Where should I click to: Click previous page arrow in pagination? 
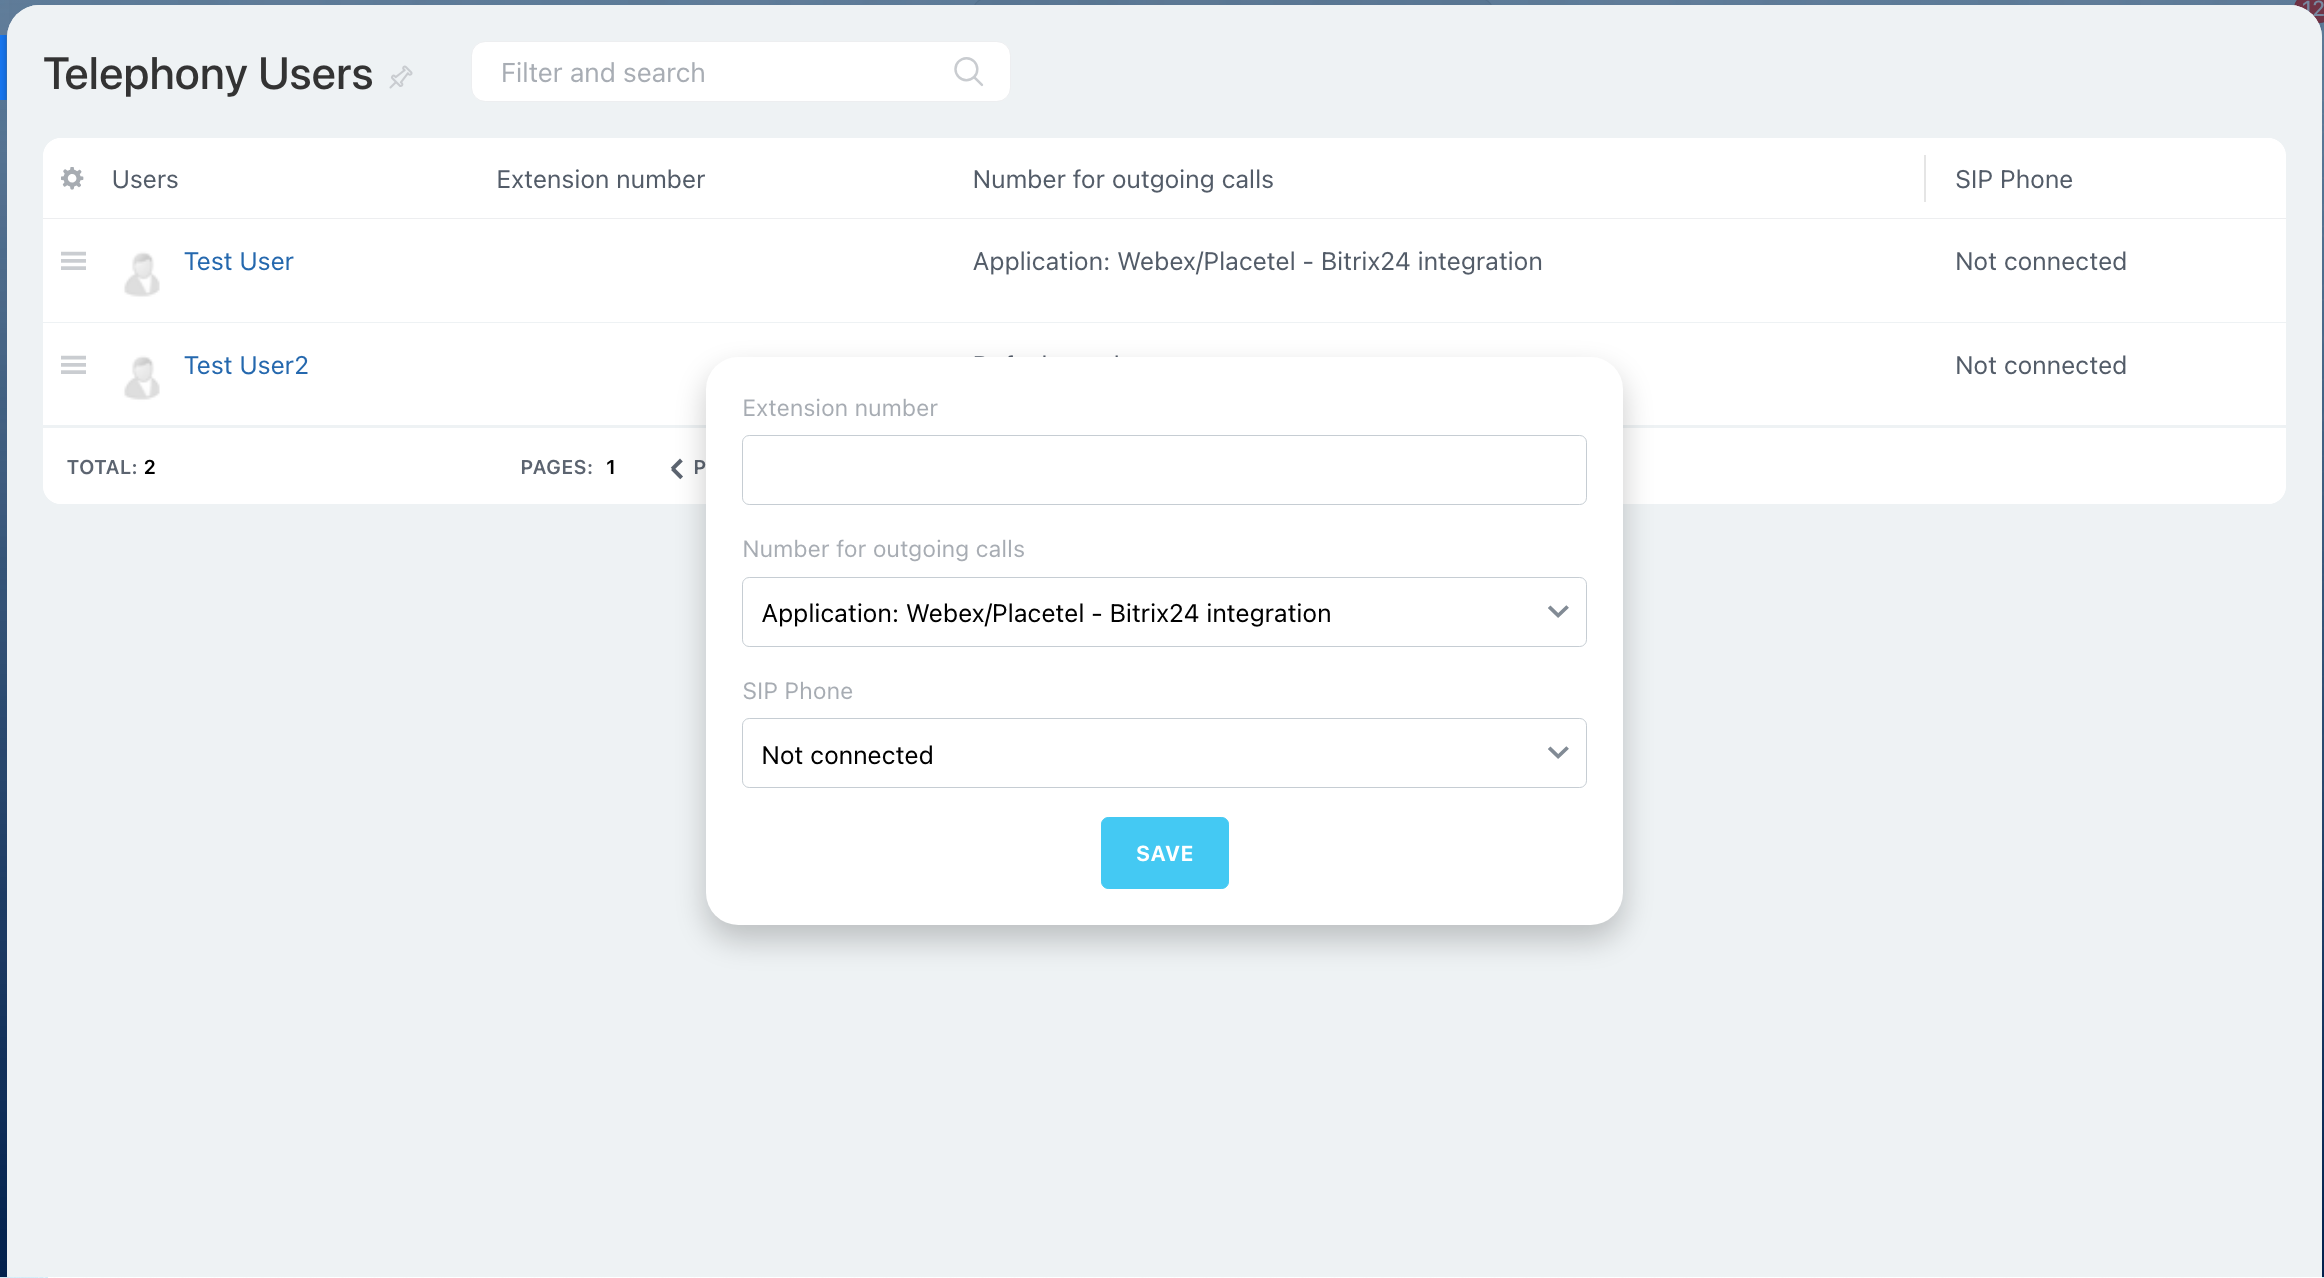point(677,468)
